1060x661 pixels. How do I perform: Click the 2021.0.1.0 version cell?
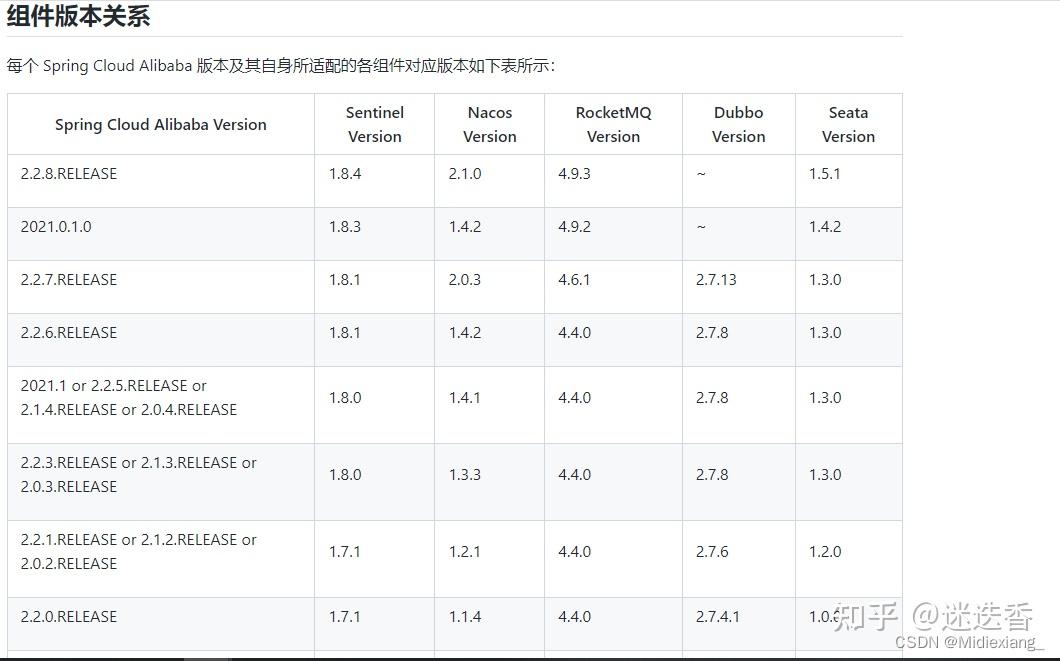pyautogui.click(x=56, y=227)
